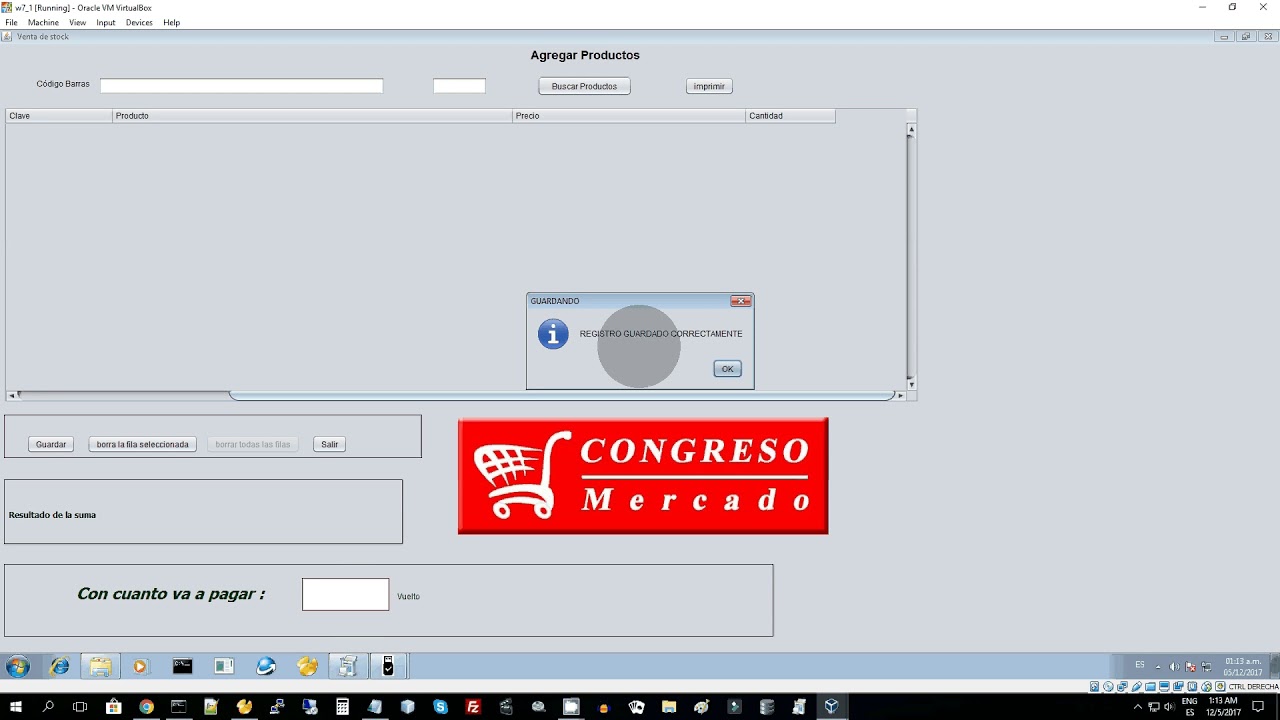Viewport: 1280px width, 720px height.
Task: Open Microsoft Store from the host taskbar
Action: [x=113, y=707]
